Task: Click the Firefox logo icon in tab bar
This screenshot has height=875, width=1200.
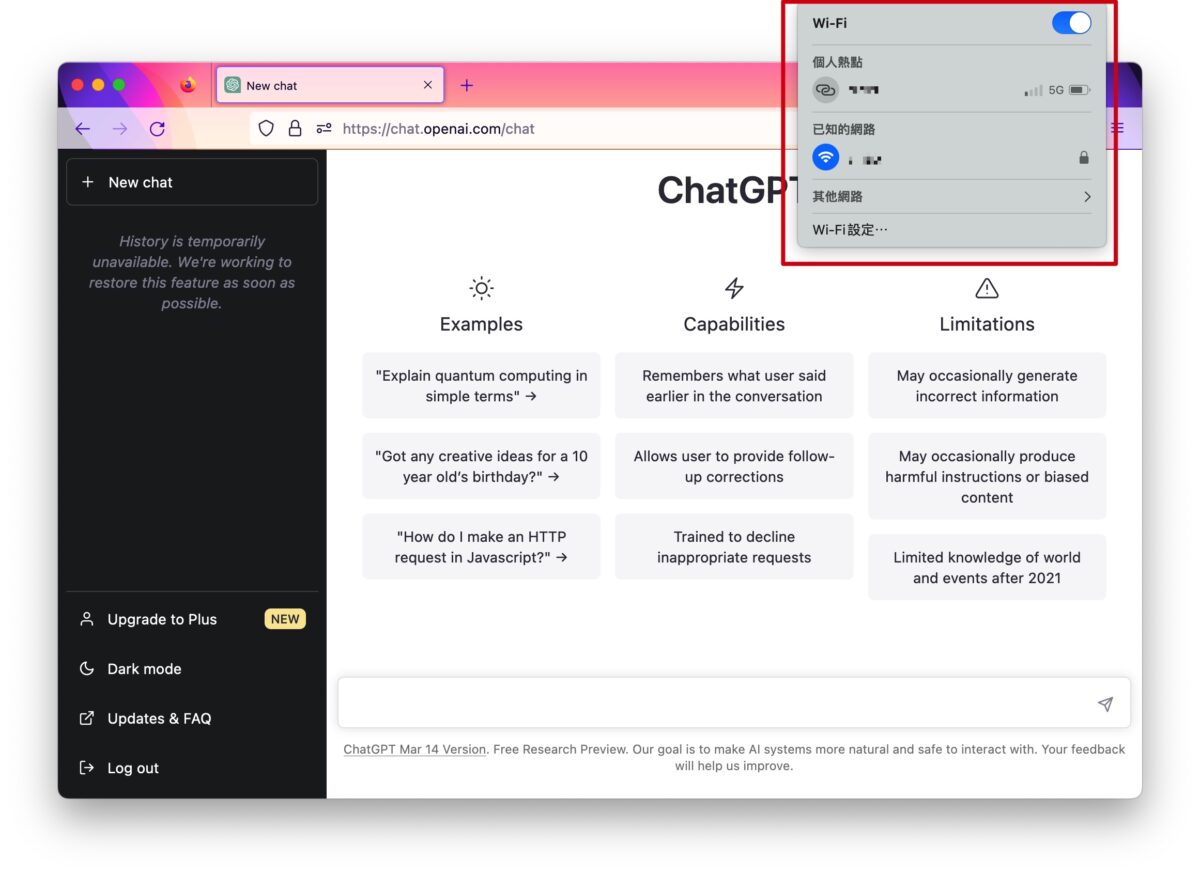Action: pos(188,85)
